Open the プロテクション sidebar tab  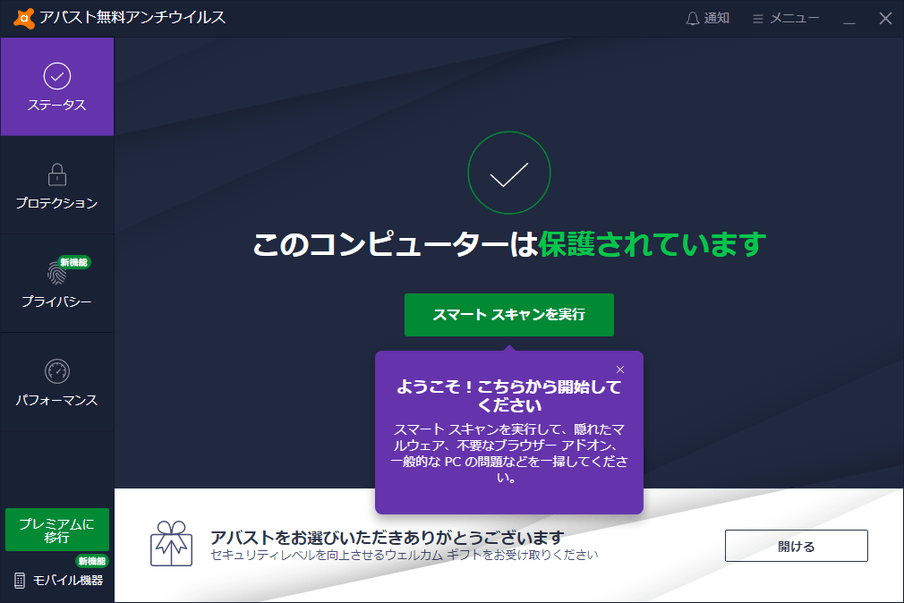click(57, 186)
